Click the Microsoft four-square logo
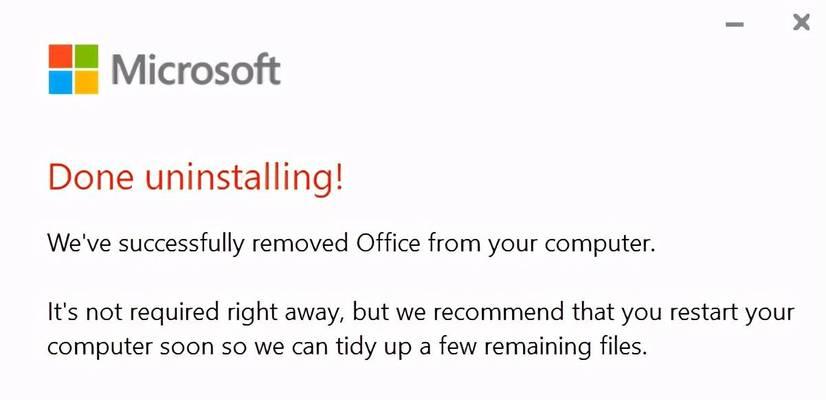 [x=73, y=69]
